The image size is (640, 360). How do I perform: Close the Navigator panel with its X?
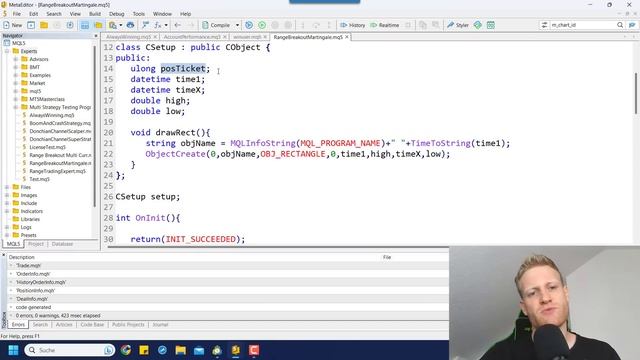(96, 36)
